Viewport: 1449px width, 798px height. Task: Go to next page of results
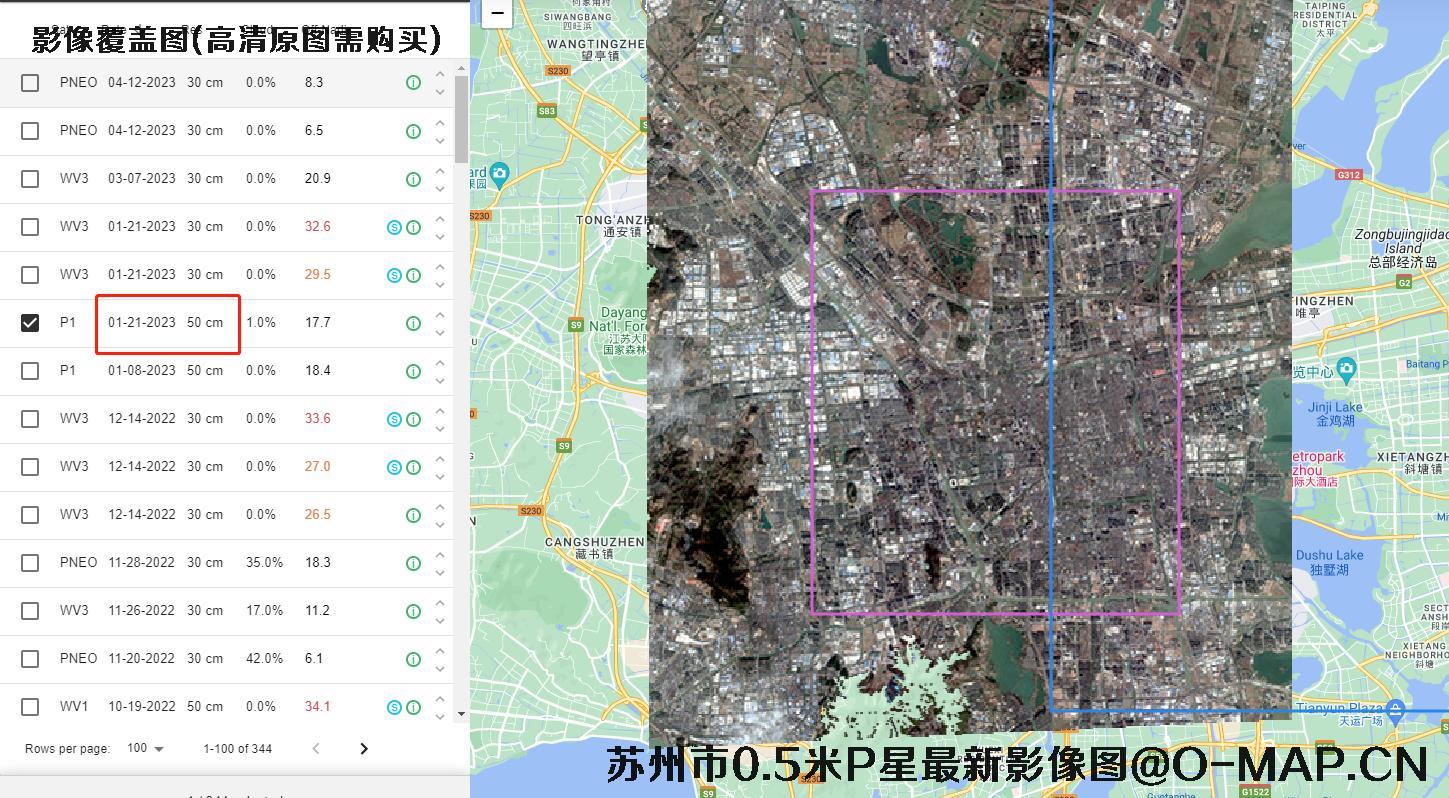pos(364,748)
